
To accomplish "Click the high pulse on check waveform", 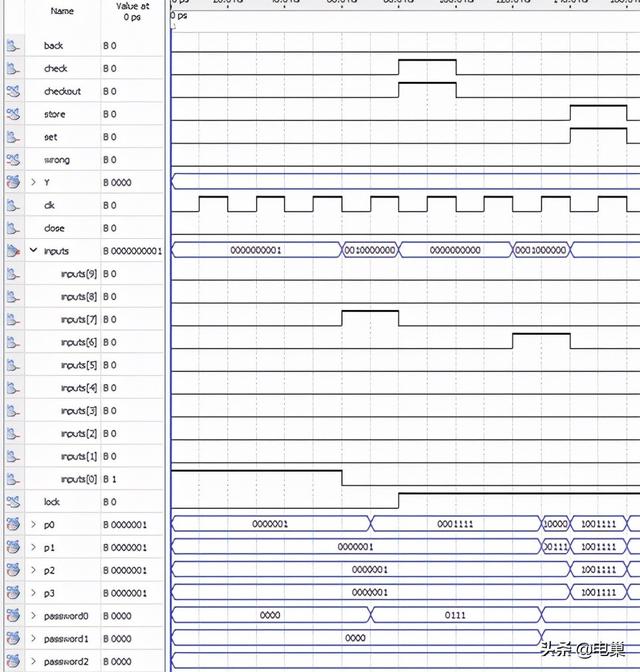I will pos(427,67).
